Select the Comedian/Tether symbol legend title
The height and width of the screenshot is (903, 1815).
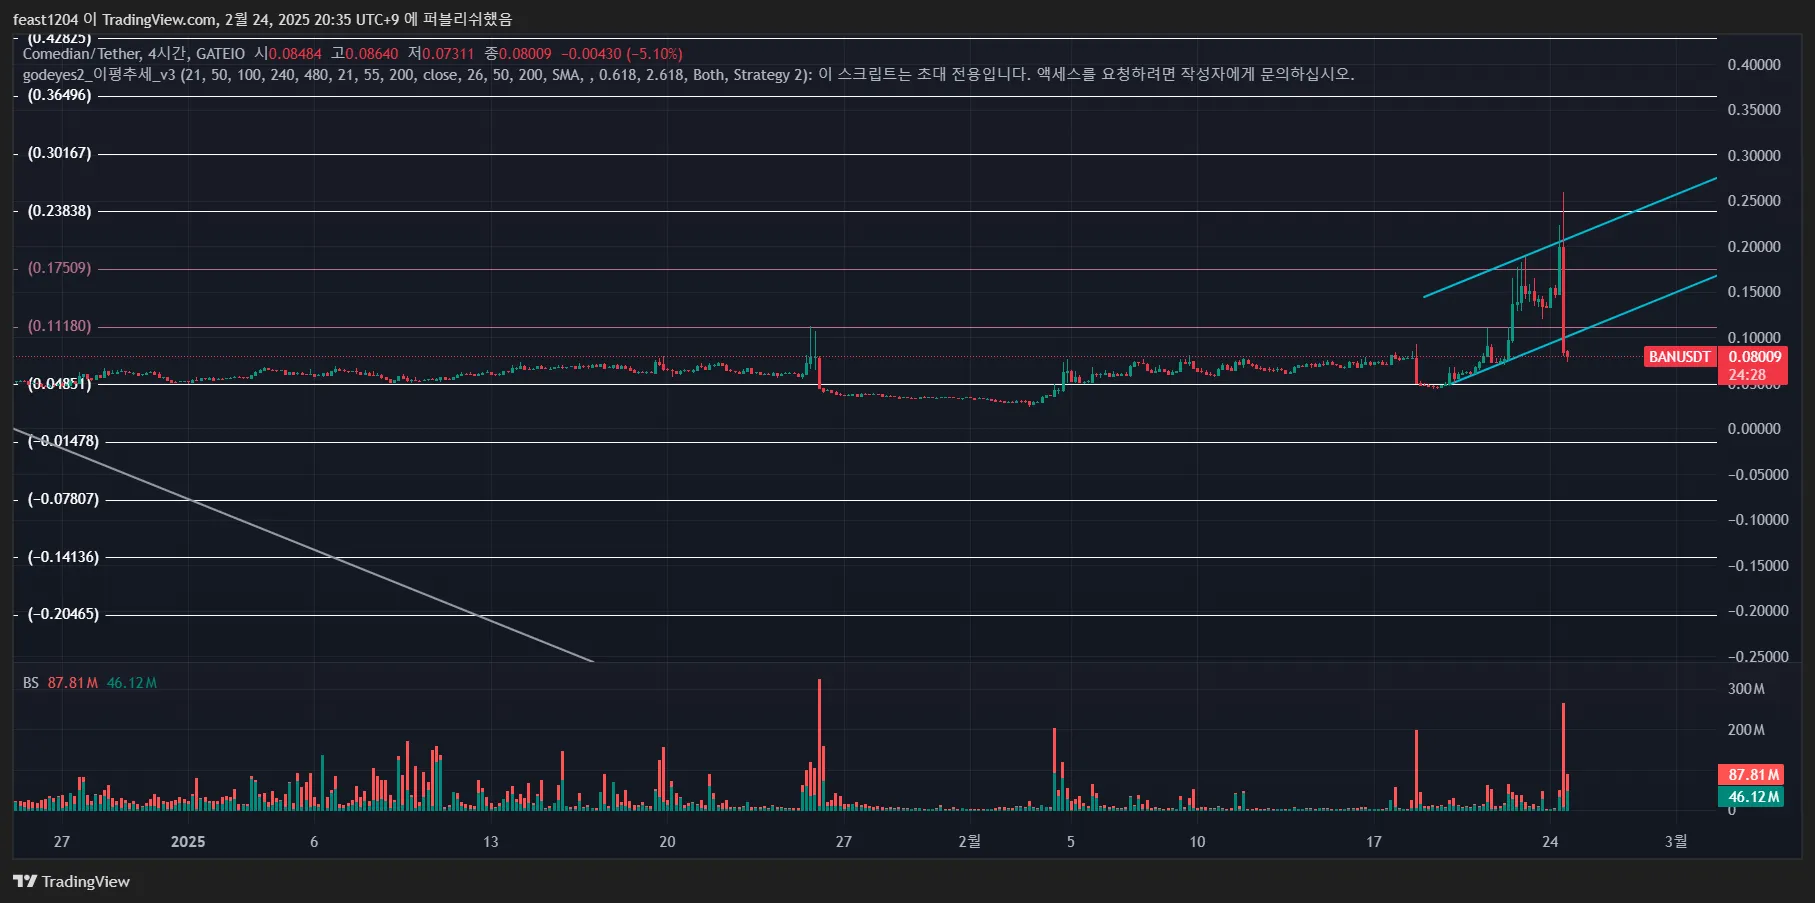pyautogui.click(x=82, y=53)
